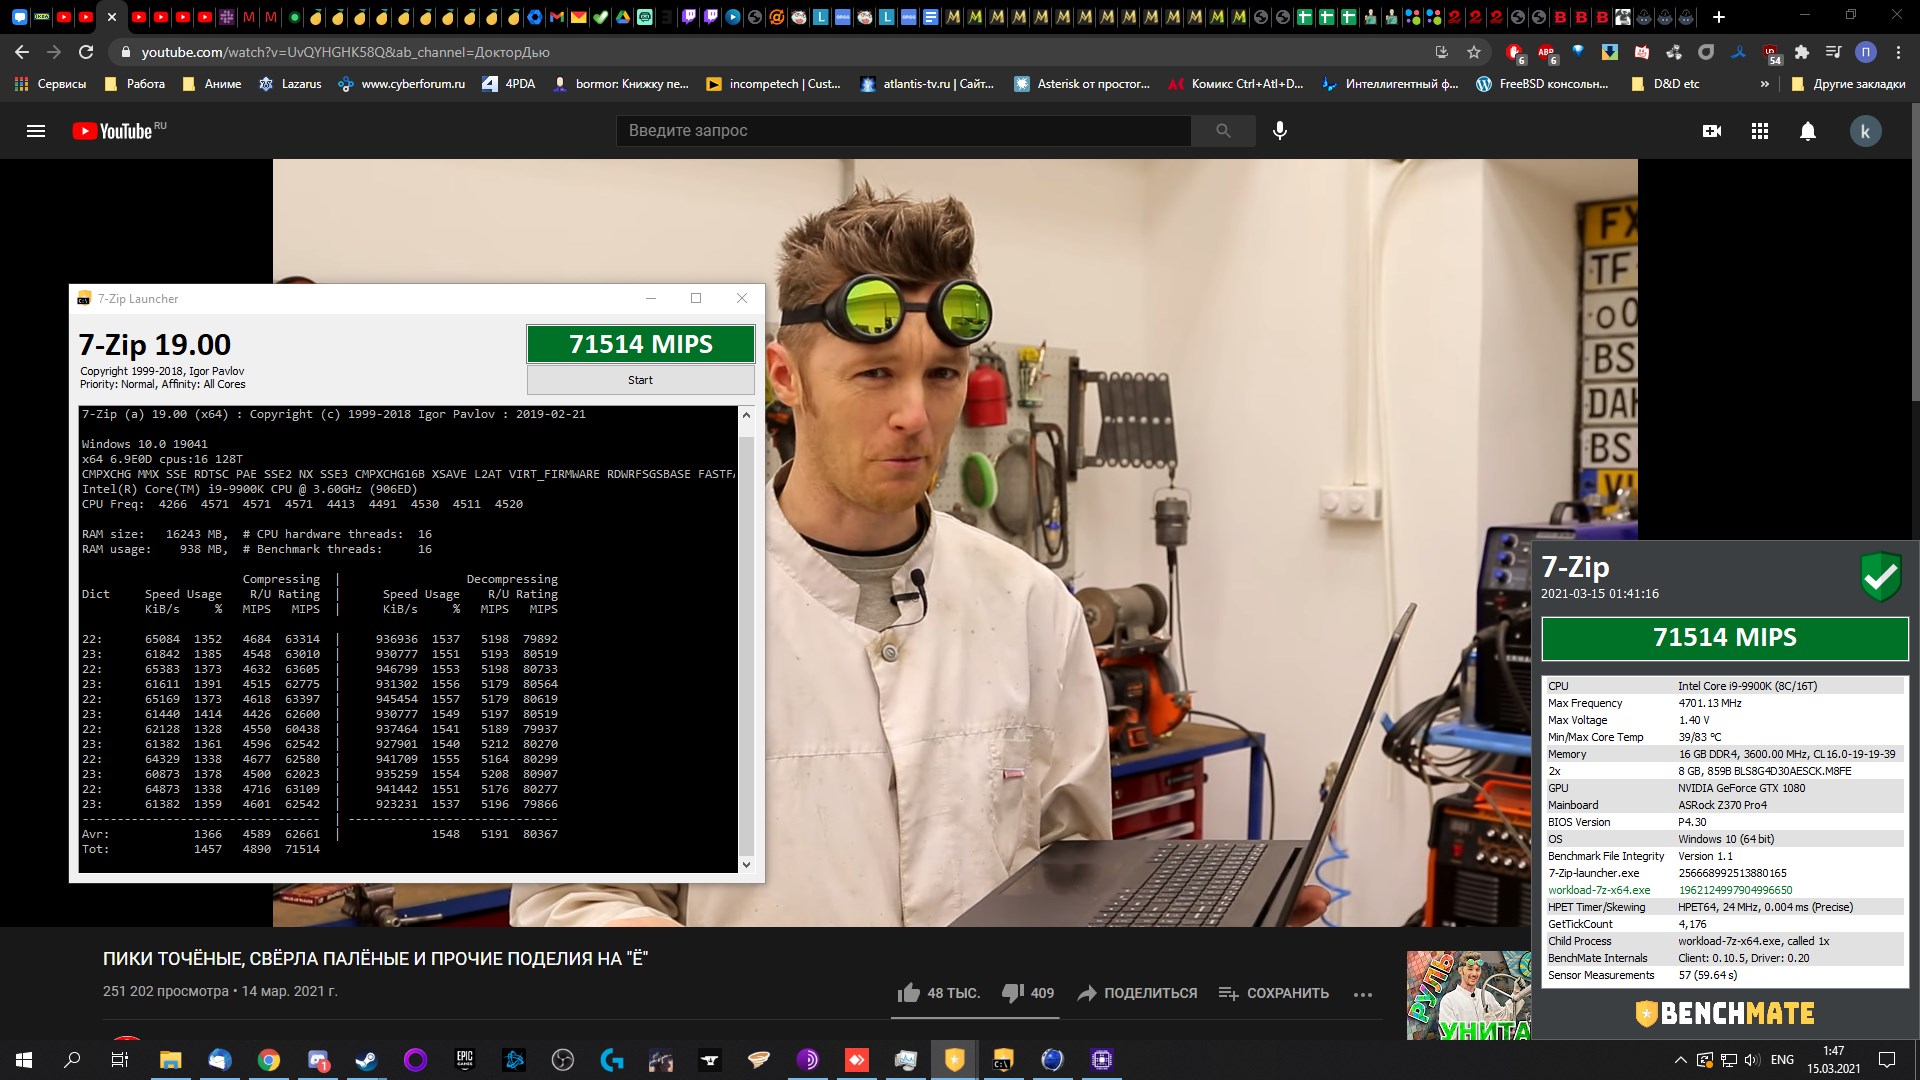Open the D&D etc bookmarks folder
Screen dimensions: 1920x1080
click(1665, 84)
